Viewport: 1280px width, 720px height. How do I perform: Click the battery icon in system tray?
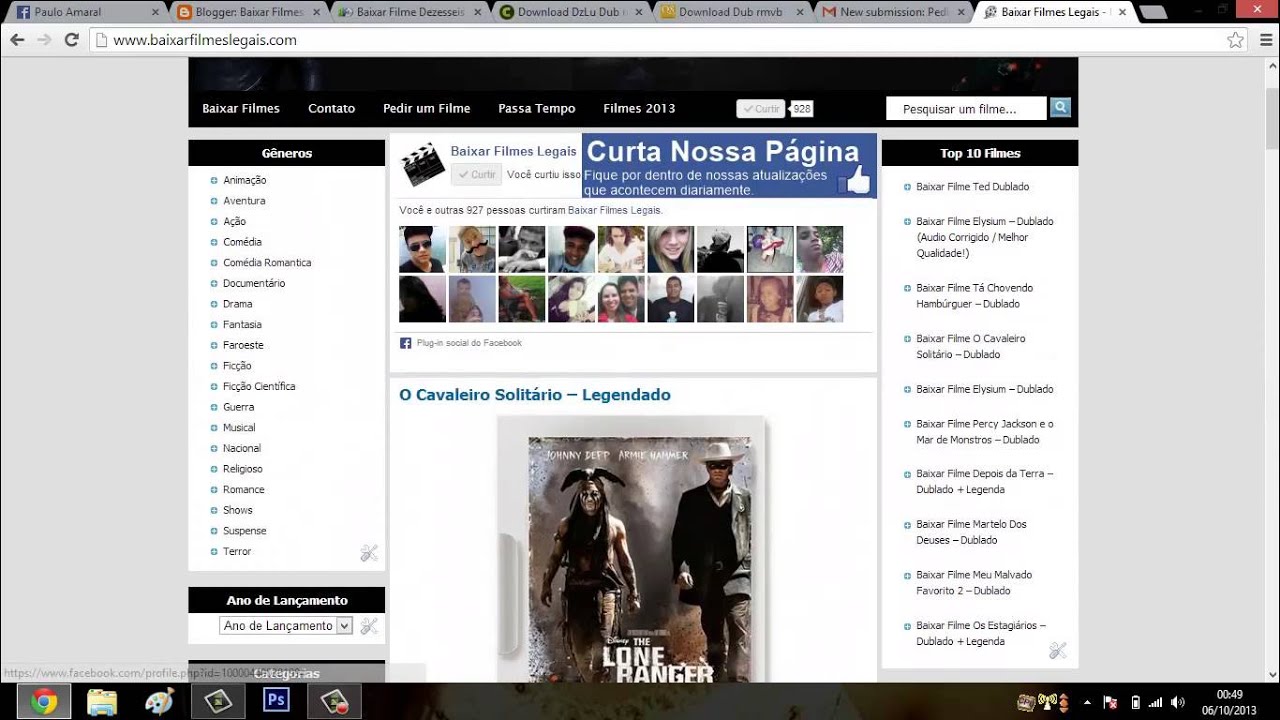tap(1135, 702)
